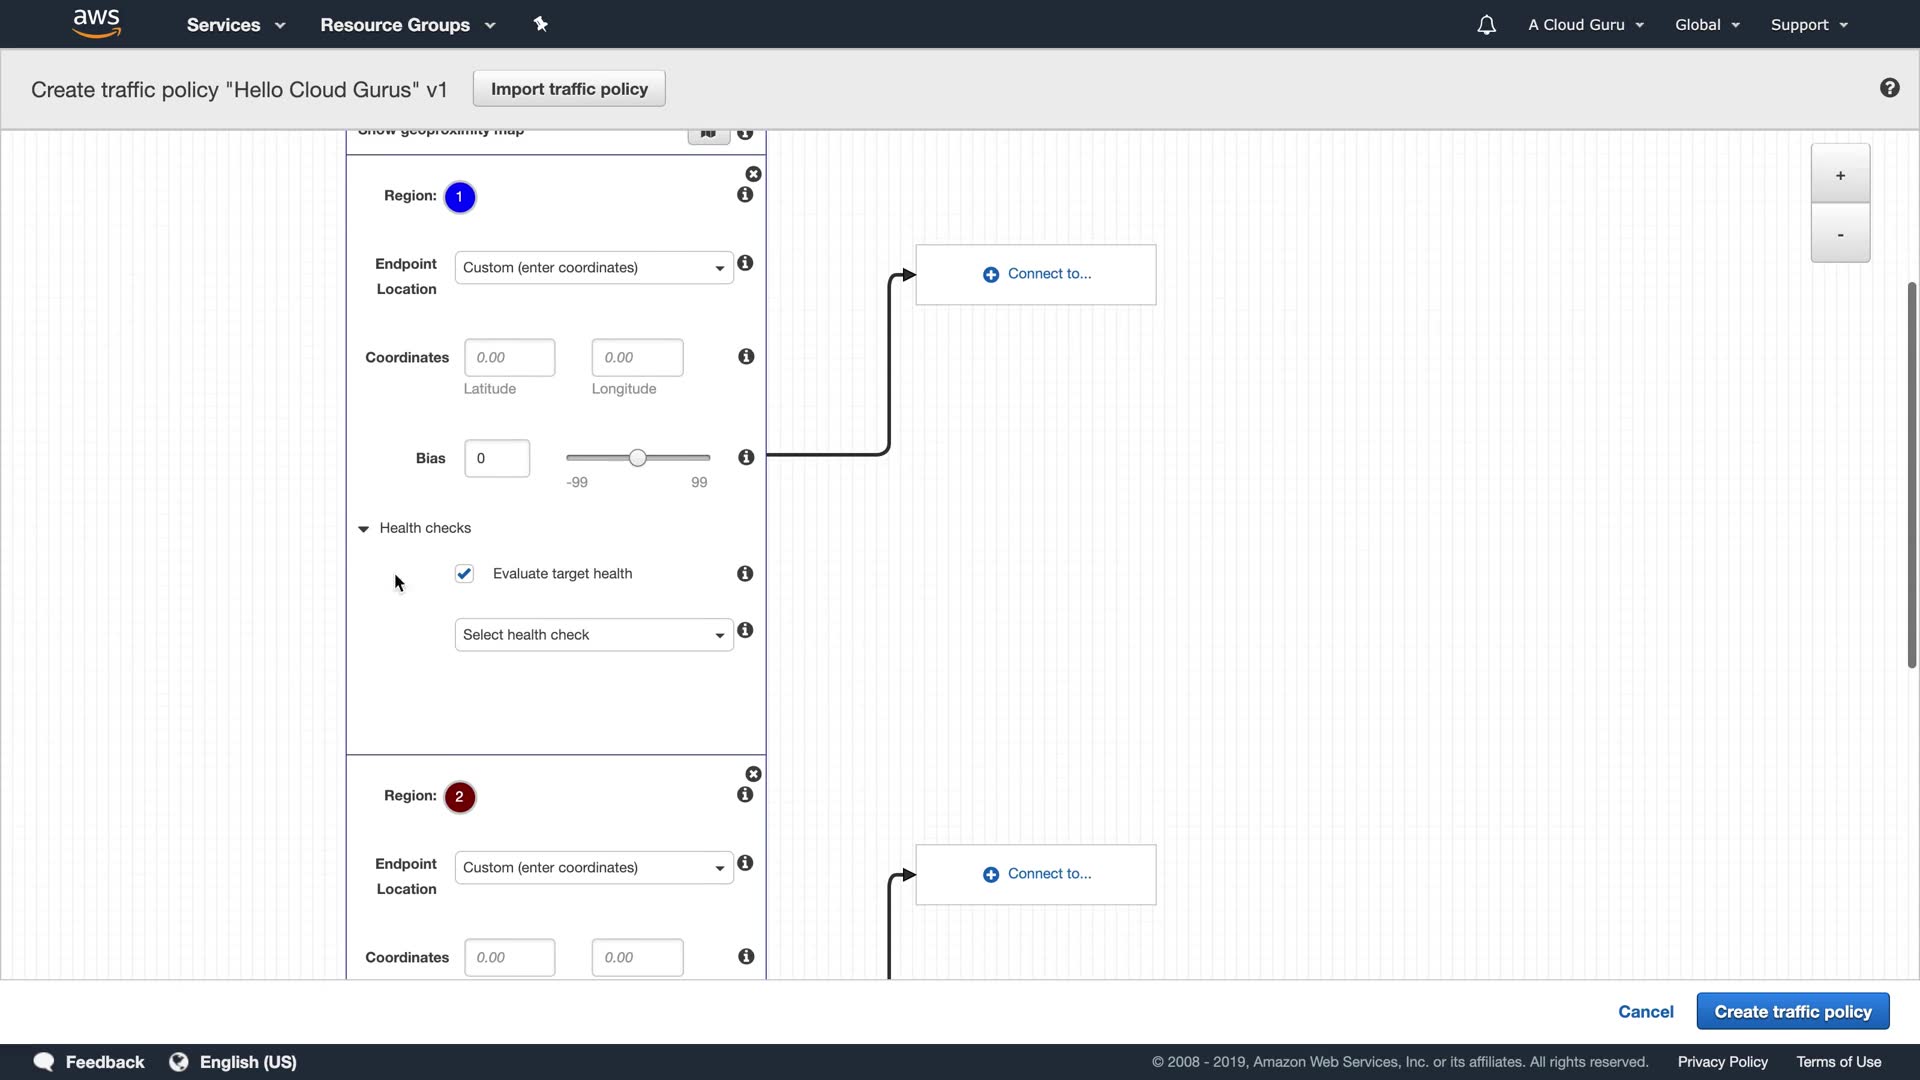The width and height of the screenshot is (1920, 1080).
Task: Click the Region 1 Latitude input field
Action: coord(509,358)
